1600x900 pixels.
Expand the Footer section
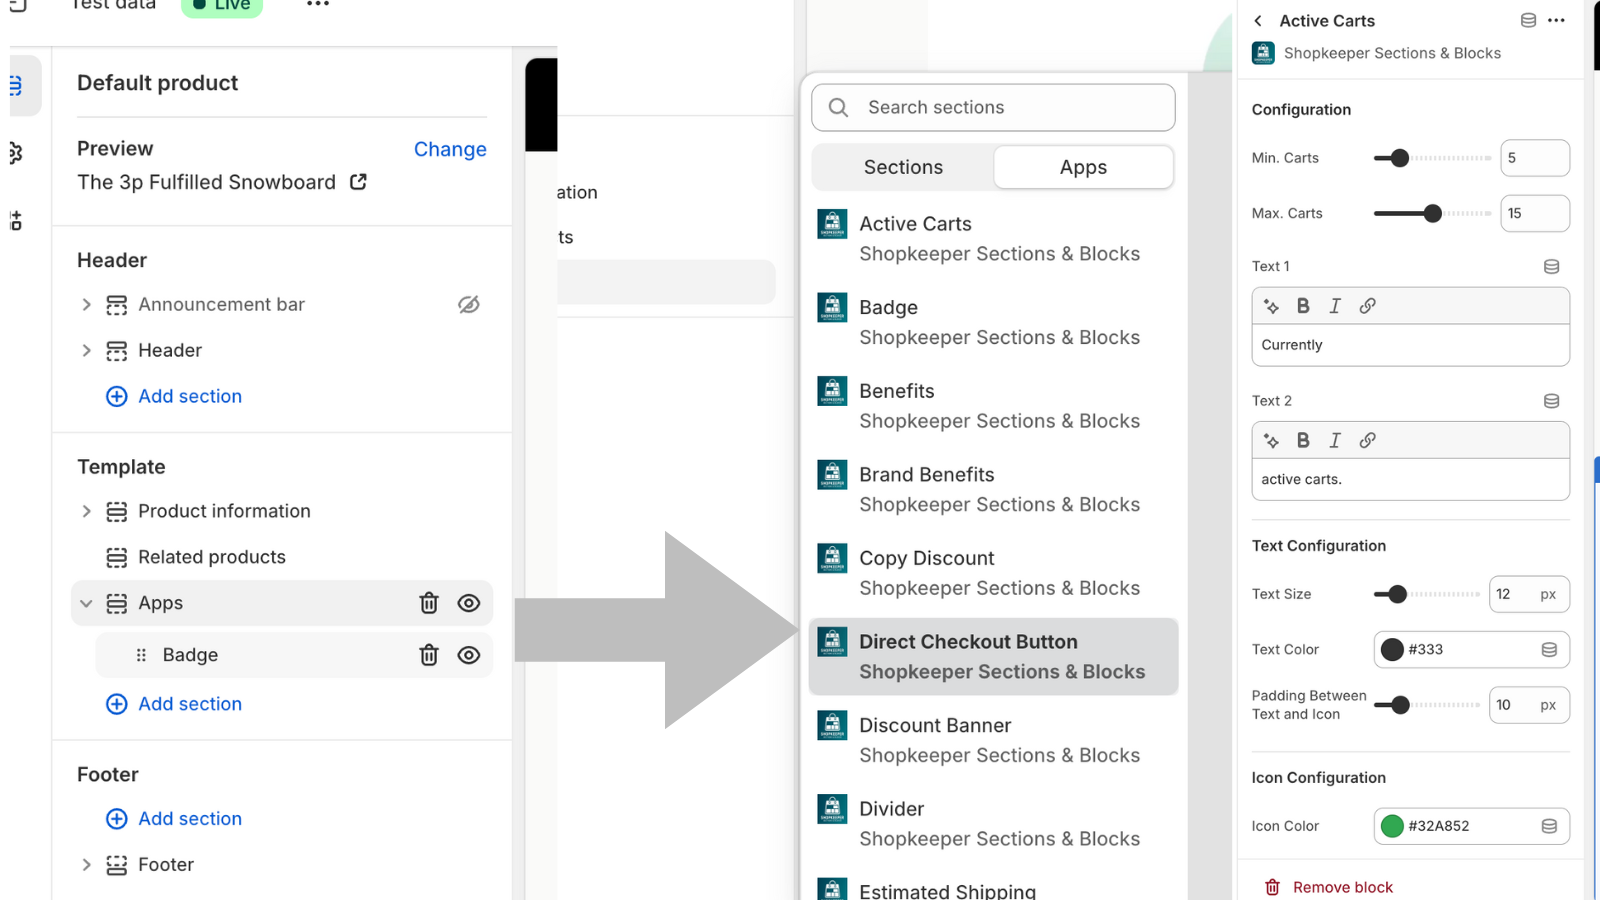[x=86, y=864]
